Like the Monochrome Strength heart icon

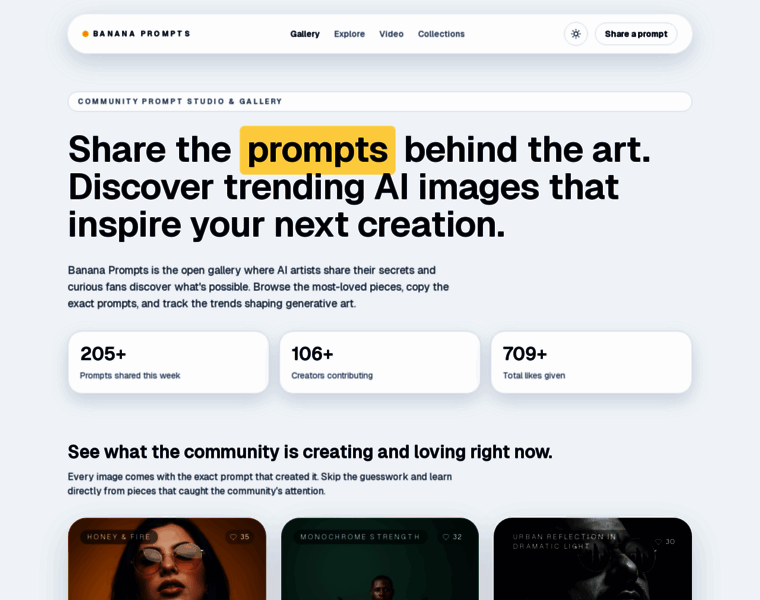(446, 537)
